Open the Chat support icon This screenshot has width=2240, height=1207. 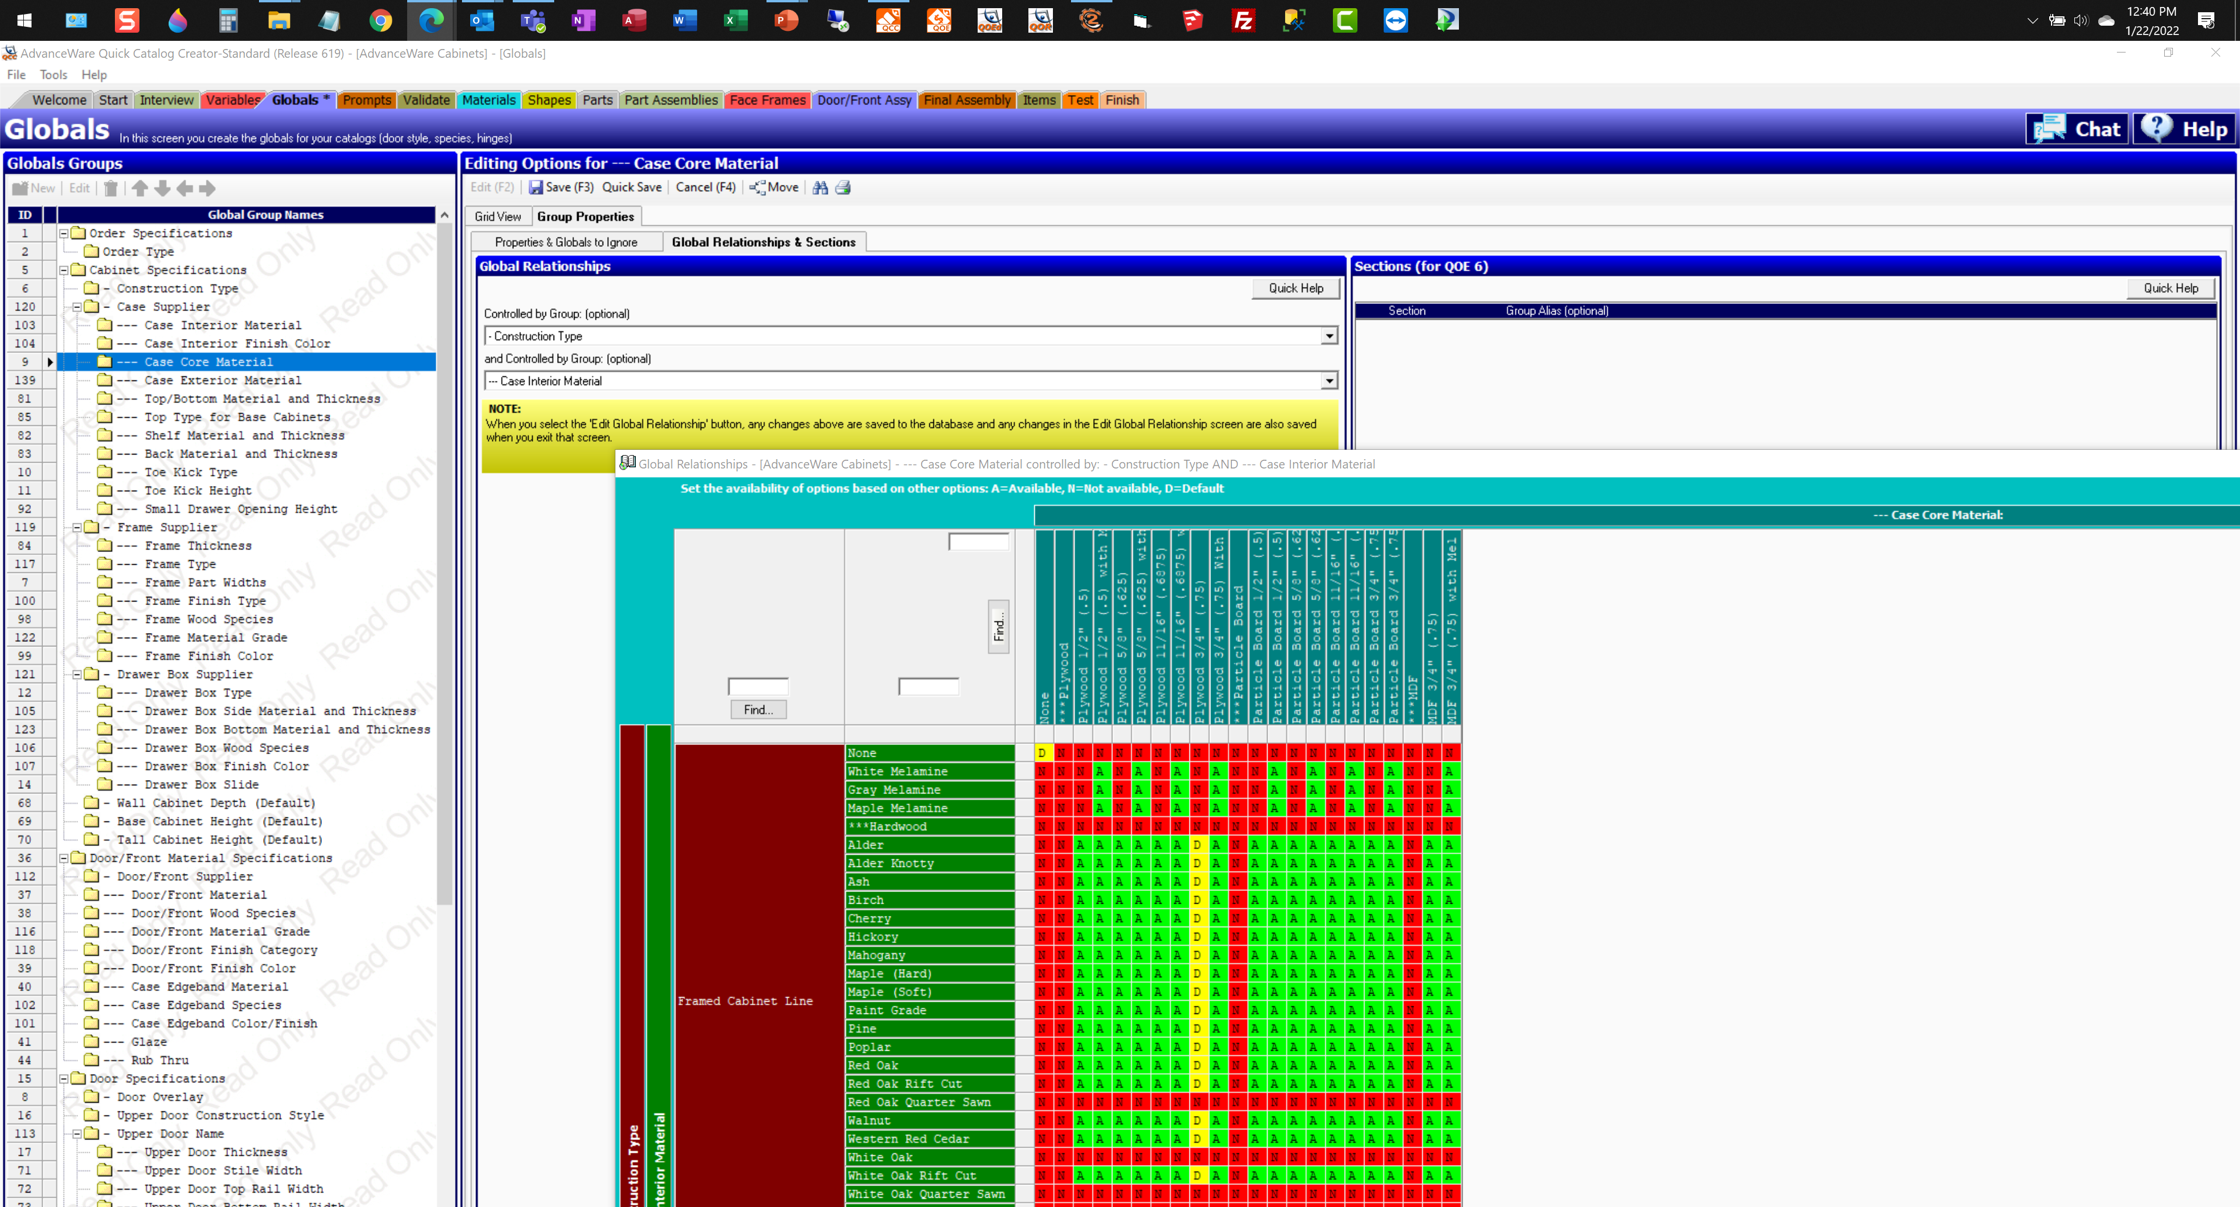pyautogui.click(x=2050, y=128)
